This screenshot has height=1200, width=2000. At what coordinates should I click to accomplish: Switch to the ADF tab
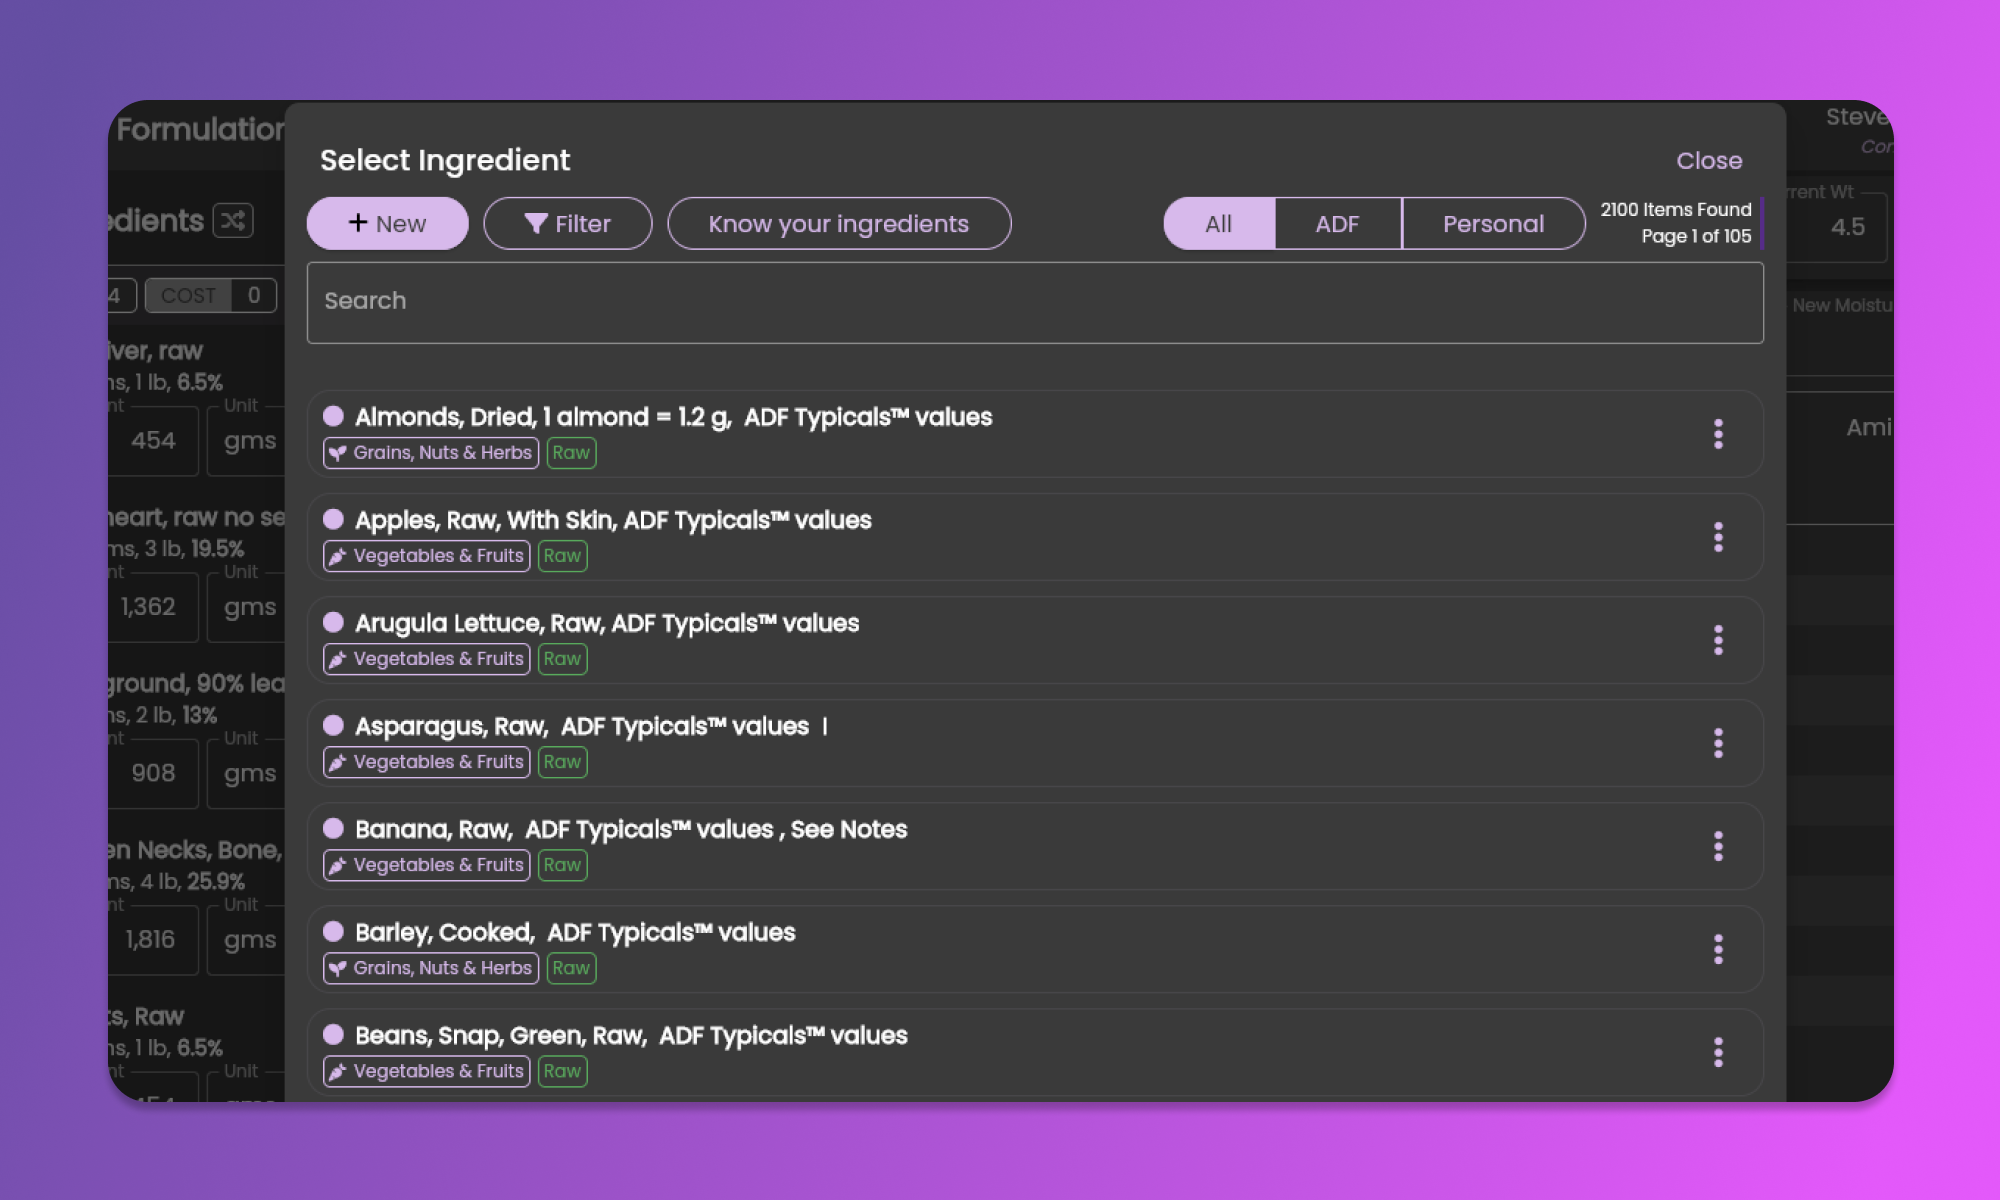pyautogui.click(x=1337, y=224)
